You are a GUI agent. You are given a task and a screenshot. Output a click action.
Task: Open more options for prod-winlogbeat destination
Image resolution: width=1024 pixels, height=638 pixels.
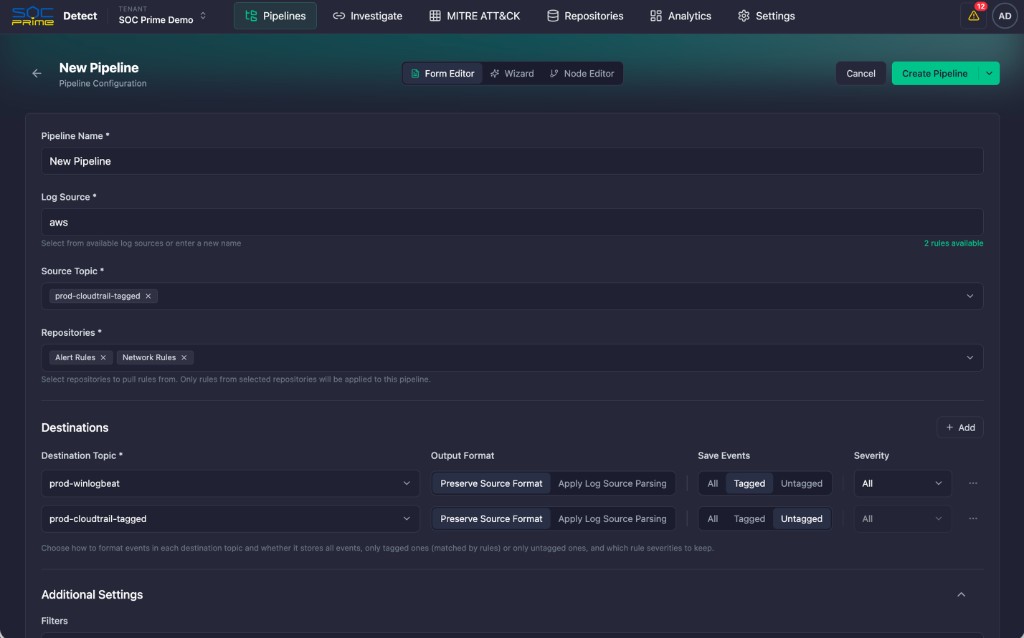(973, 484)
